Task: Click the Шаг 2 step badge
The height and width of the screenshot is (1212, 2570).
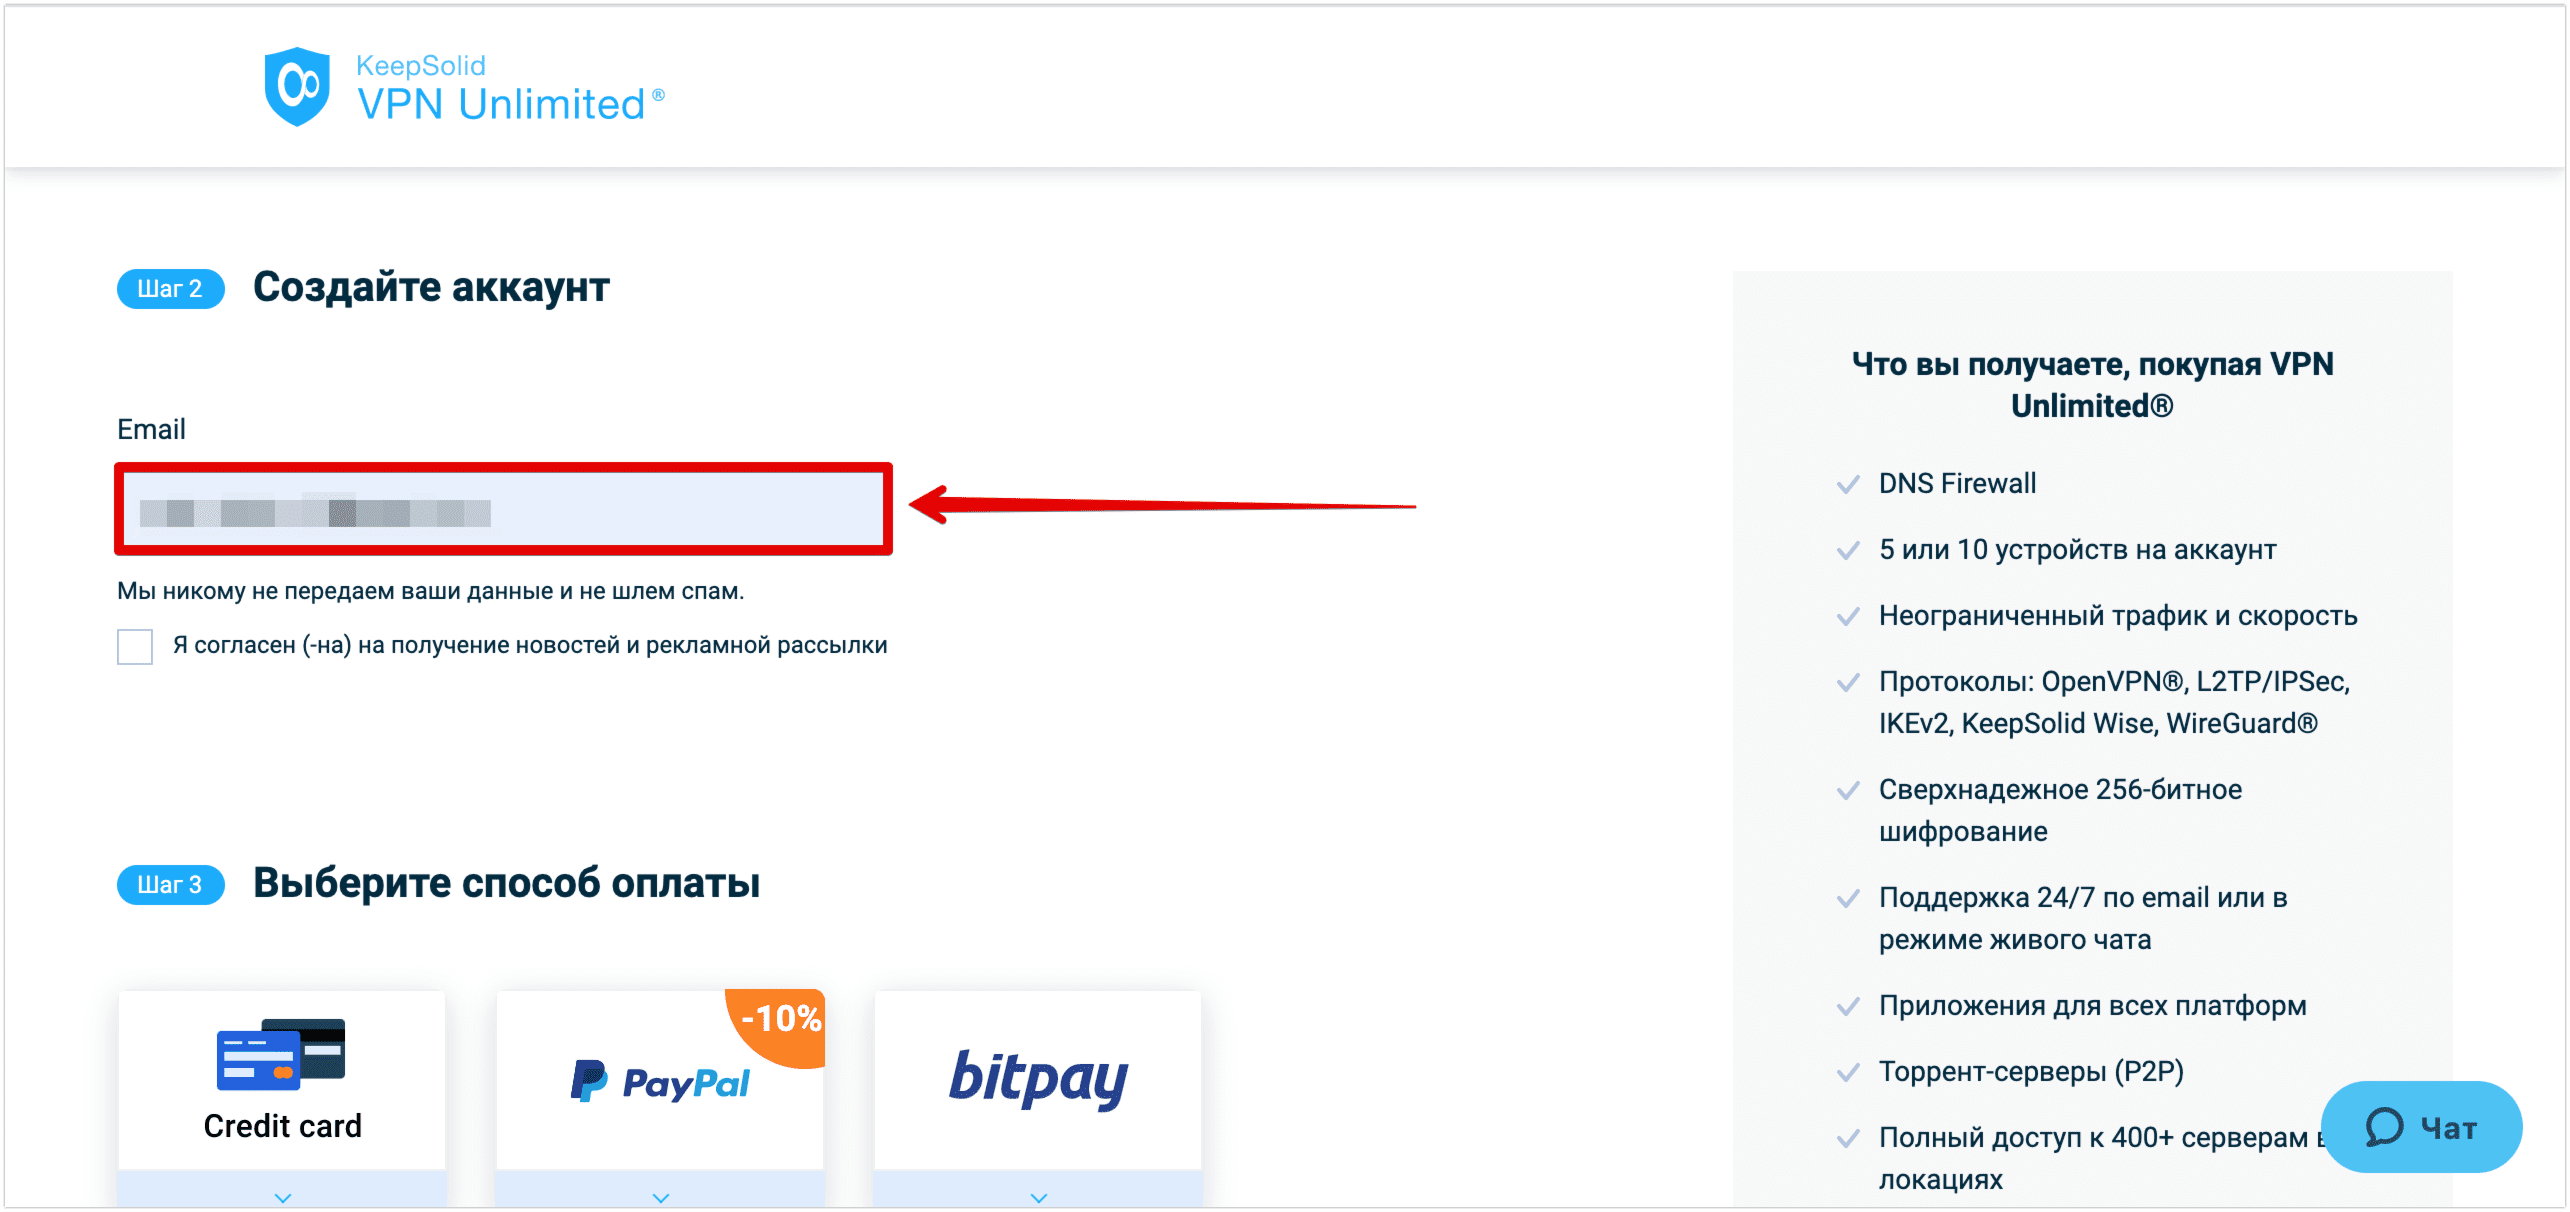Action: [x=170, y=289]
